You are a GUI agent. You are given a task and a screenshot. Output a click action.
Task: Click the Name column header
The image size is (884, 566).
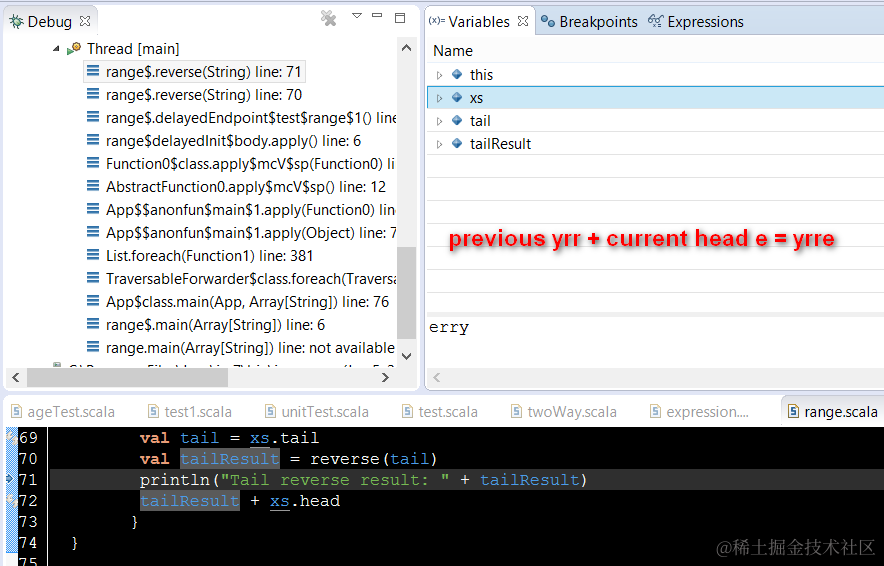point(453,51)
